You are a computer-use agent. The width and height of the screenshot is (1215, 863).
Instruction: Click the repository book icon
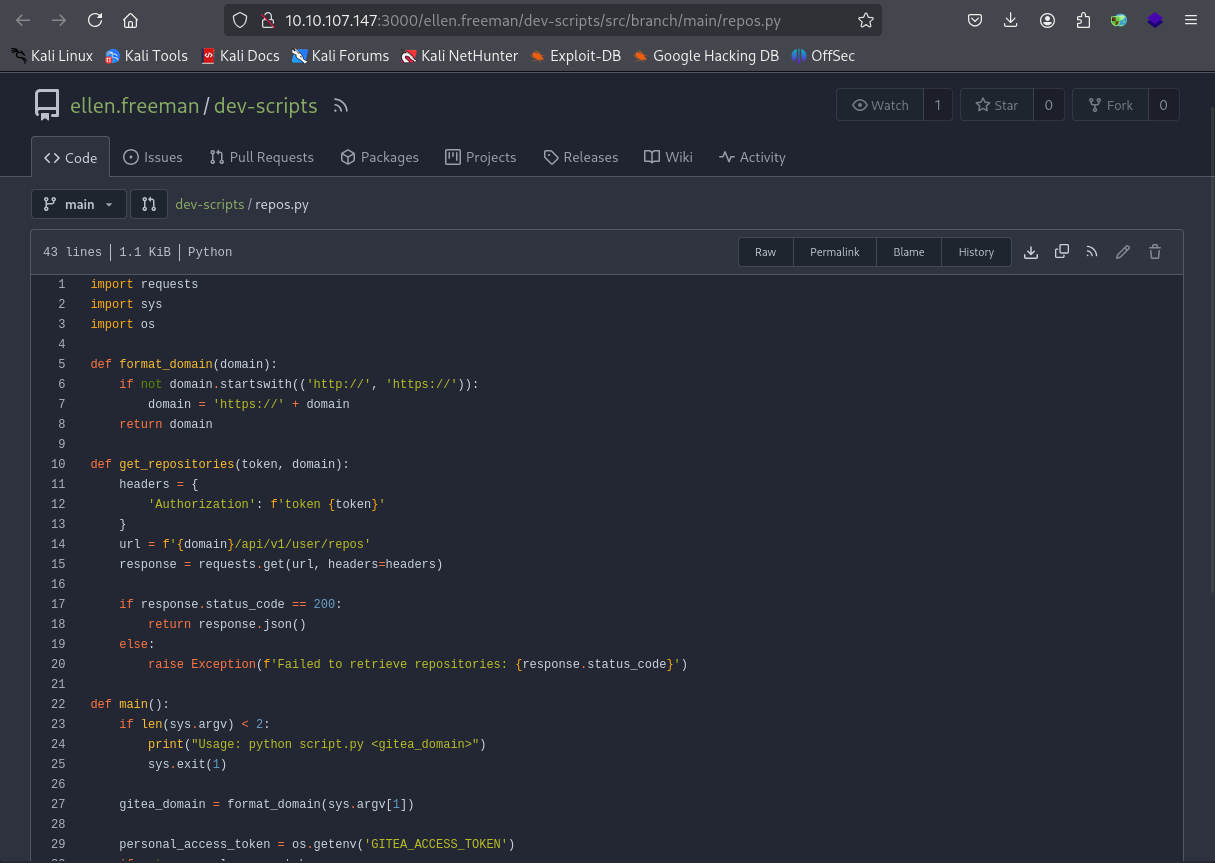coord(47,105)
